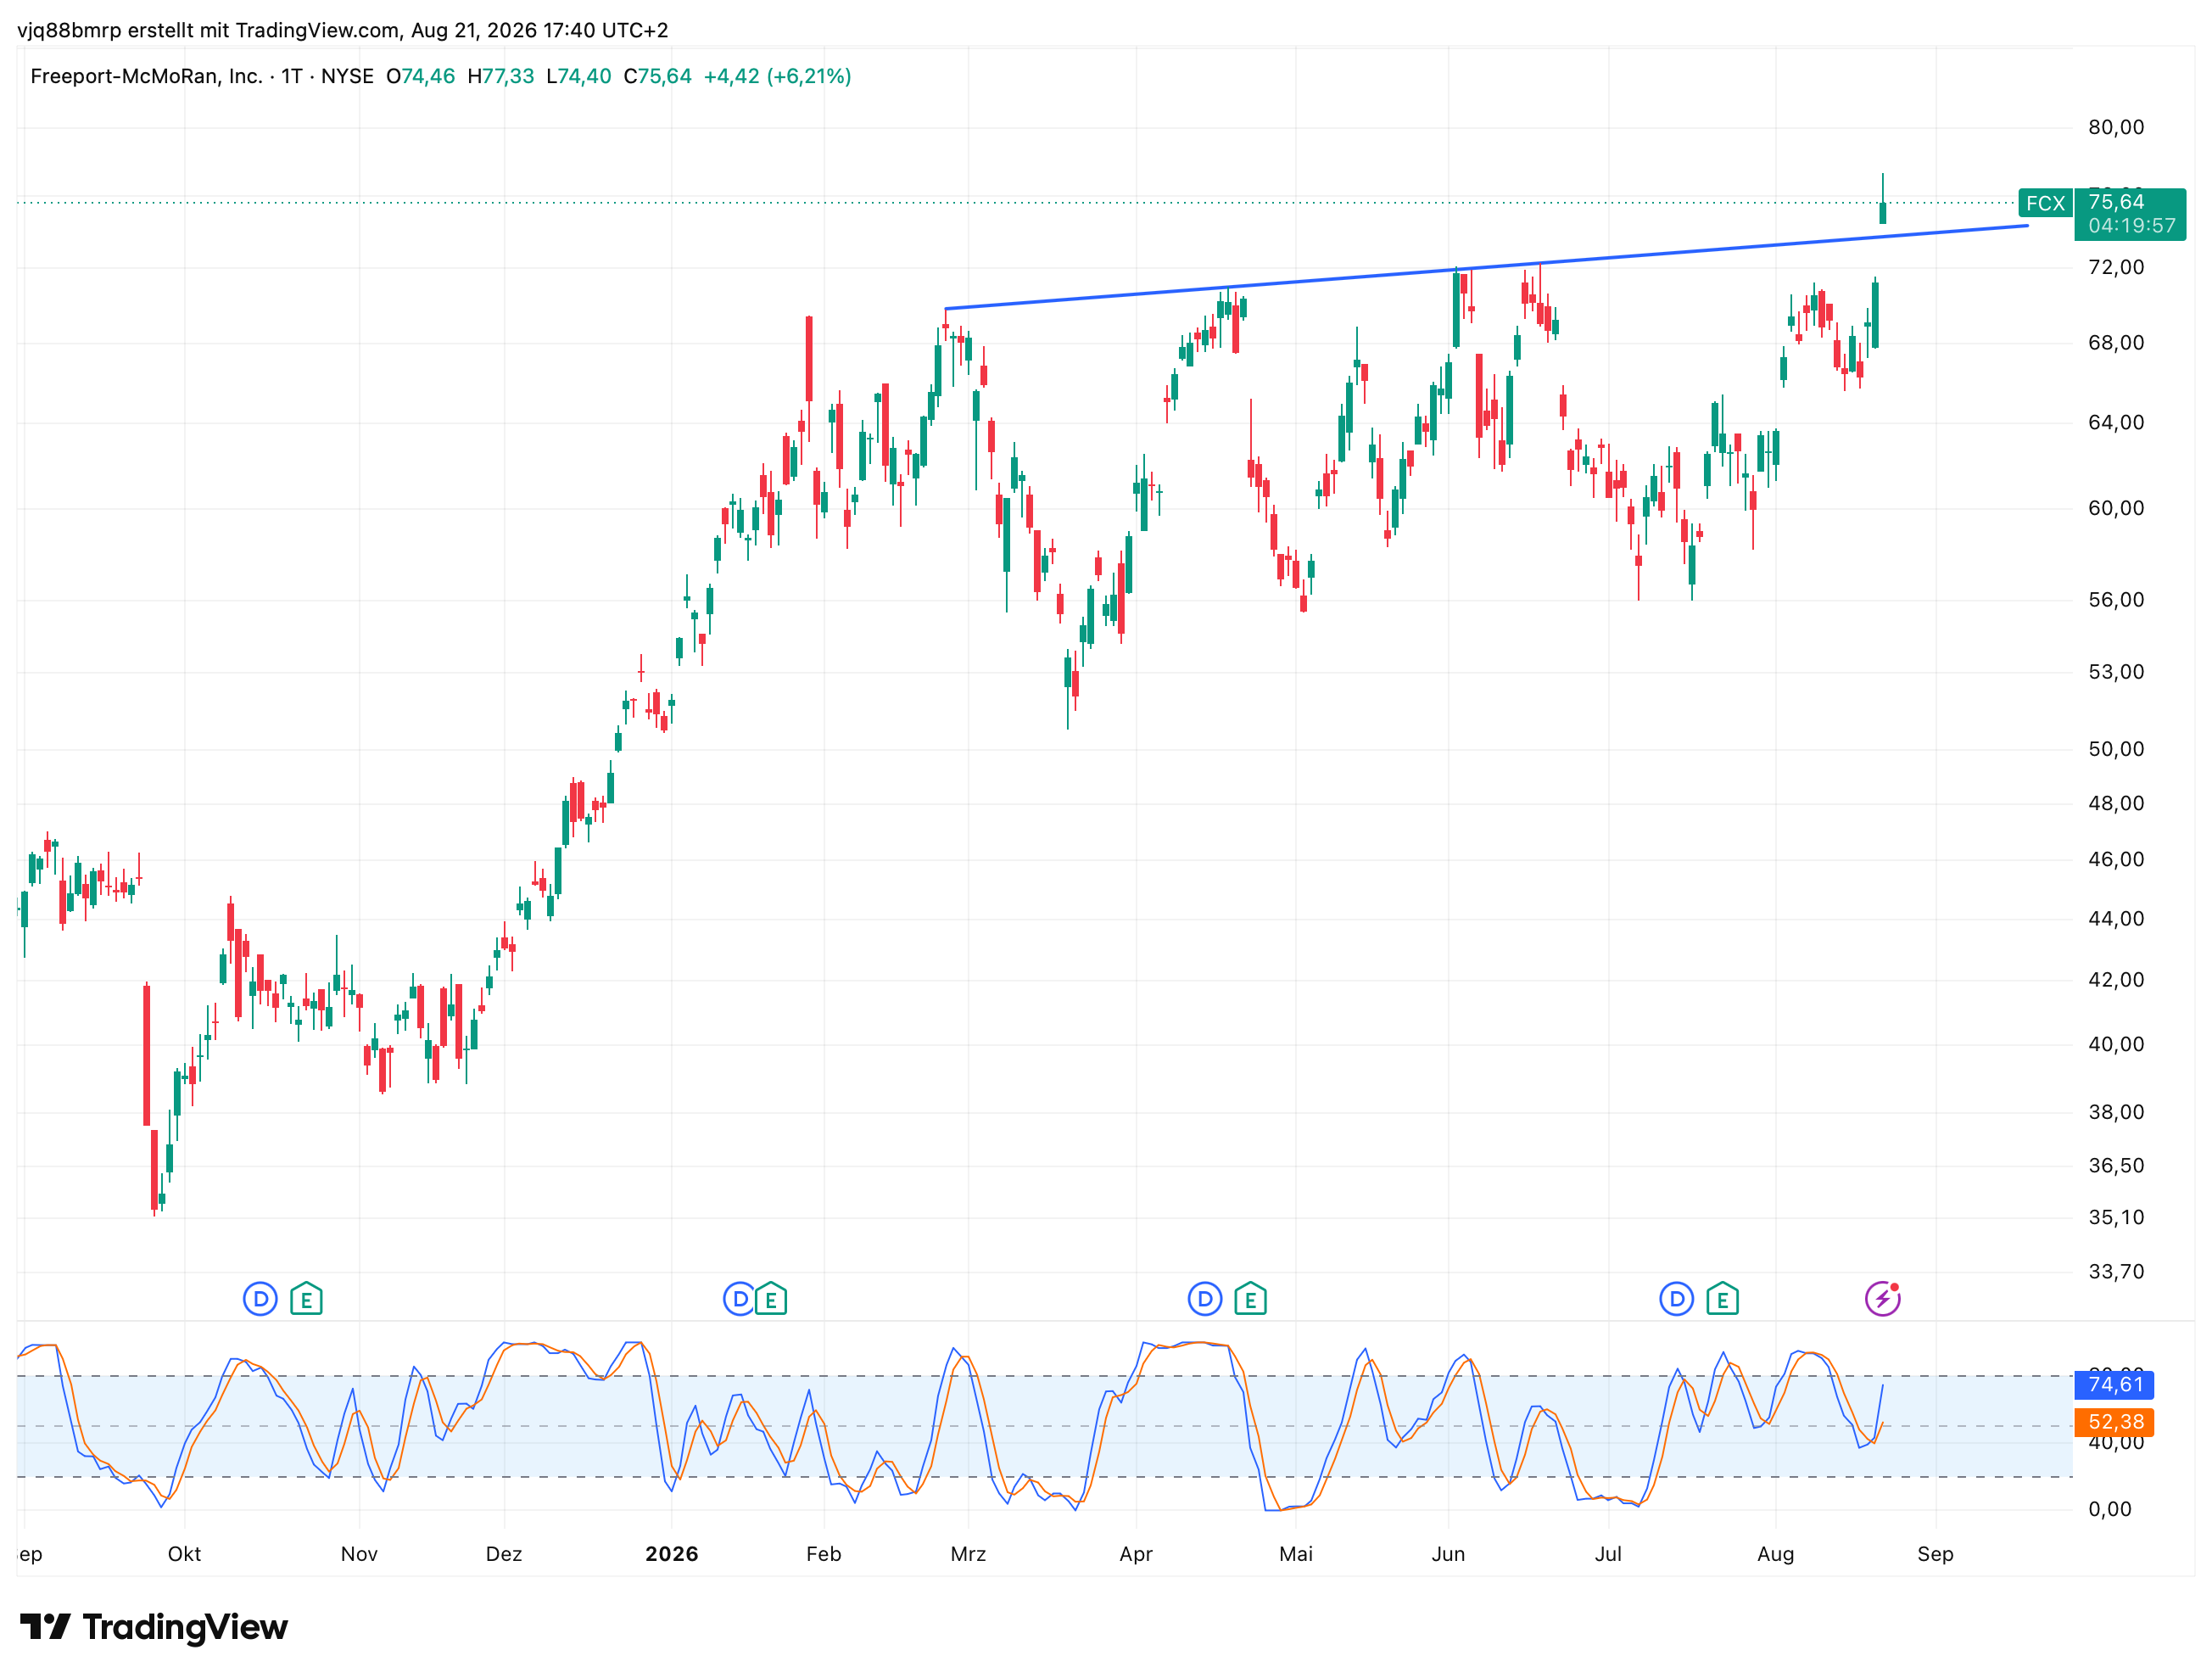Image resolution: width=2212 pixels, height=1678 pixels.
Task: Select the blue rising trendline on the chart
Action: point(1486,267)
